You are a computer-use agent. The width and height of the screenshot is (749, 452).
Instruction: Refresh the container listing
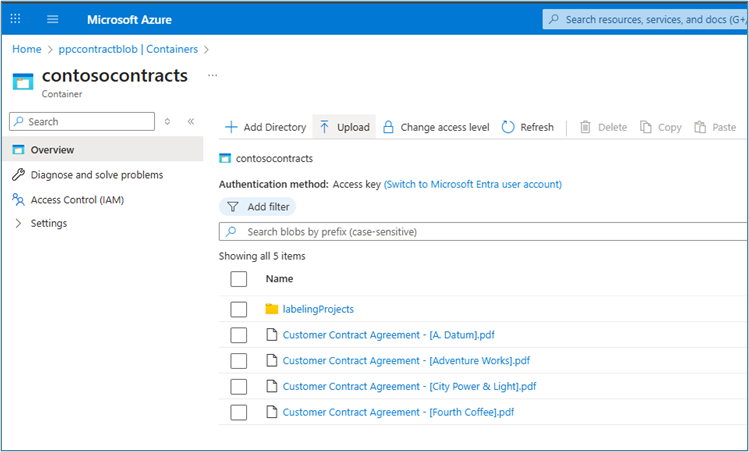tap(528, 127)
